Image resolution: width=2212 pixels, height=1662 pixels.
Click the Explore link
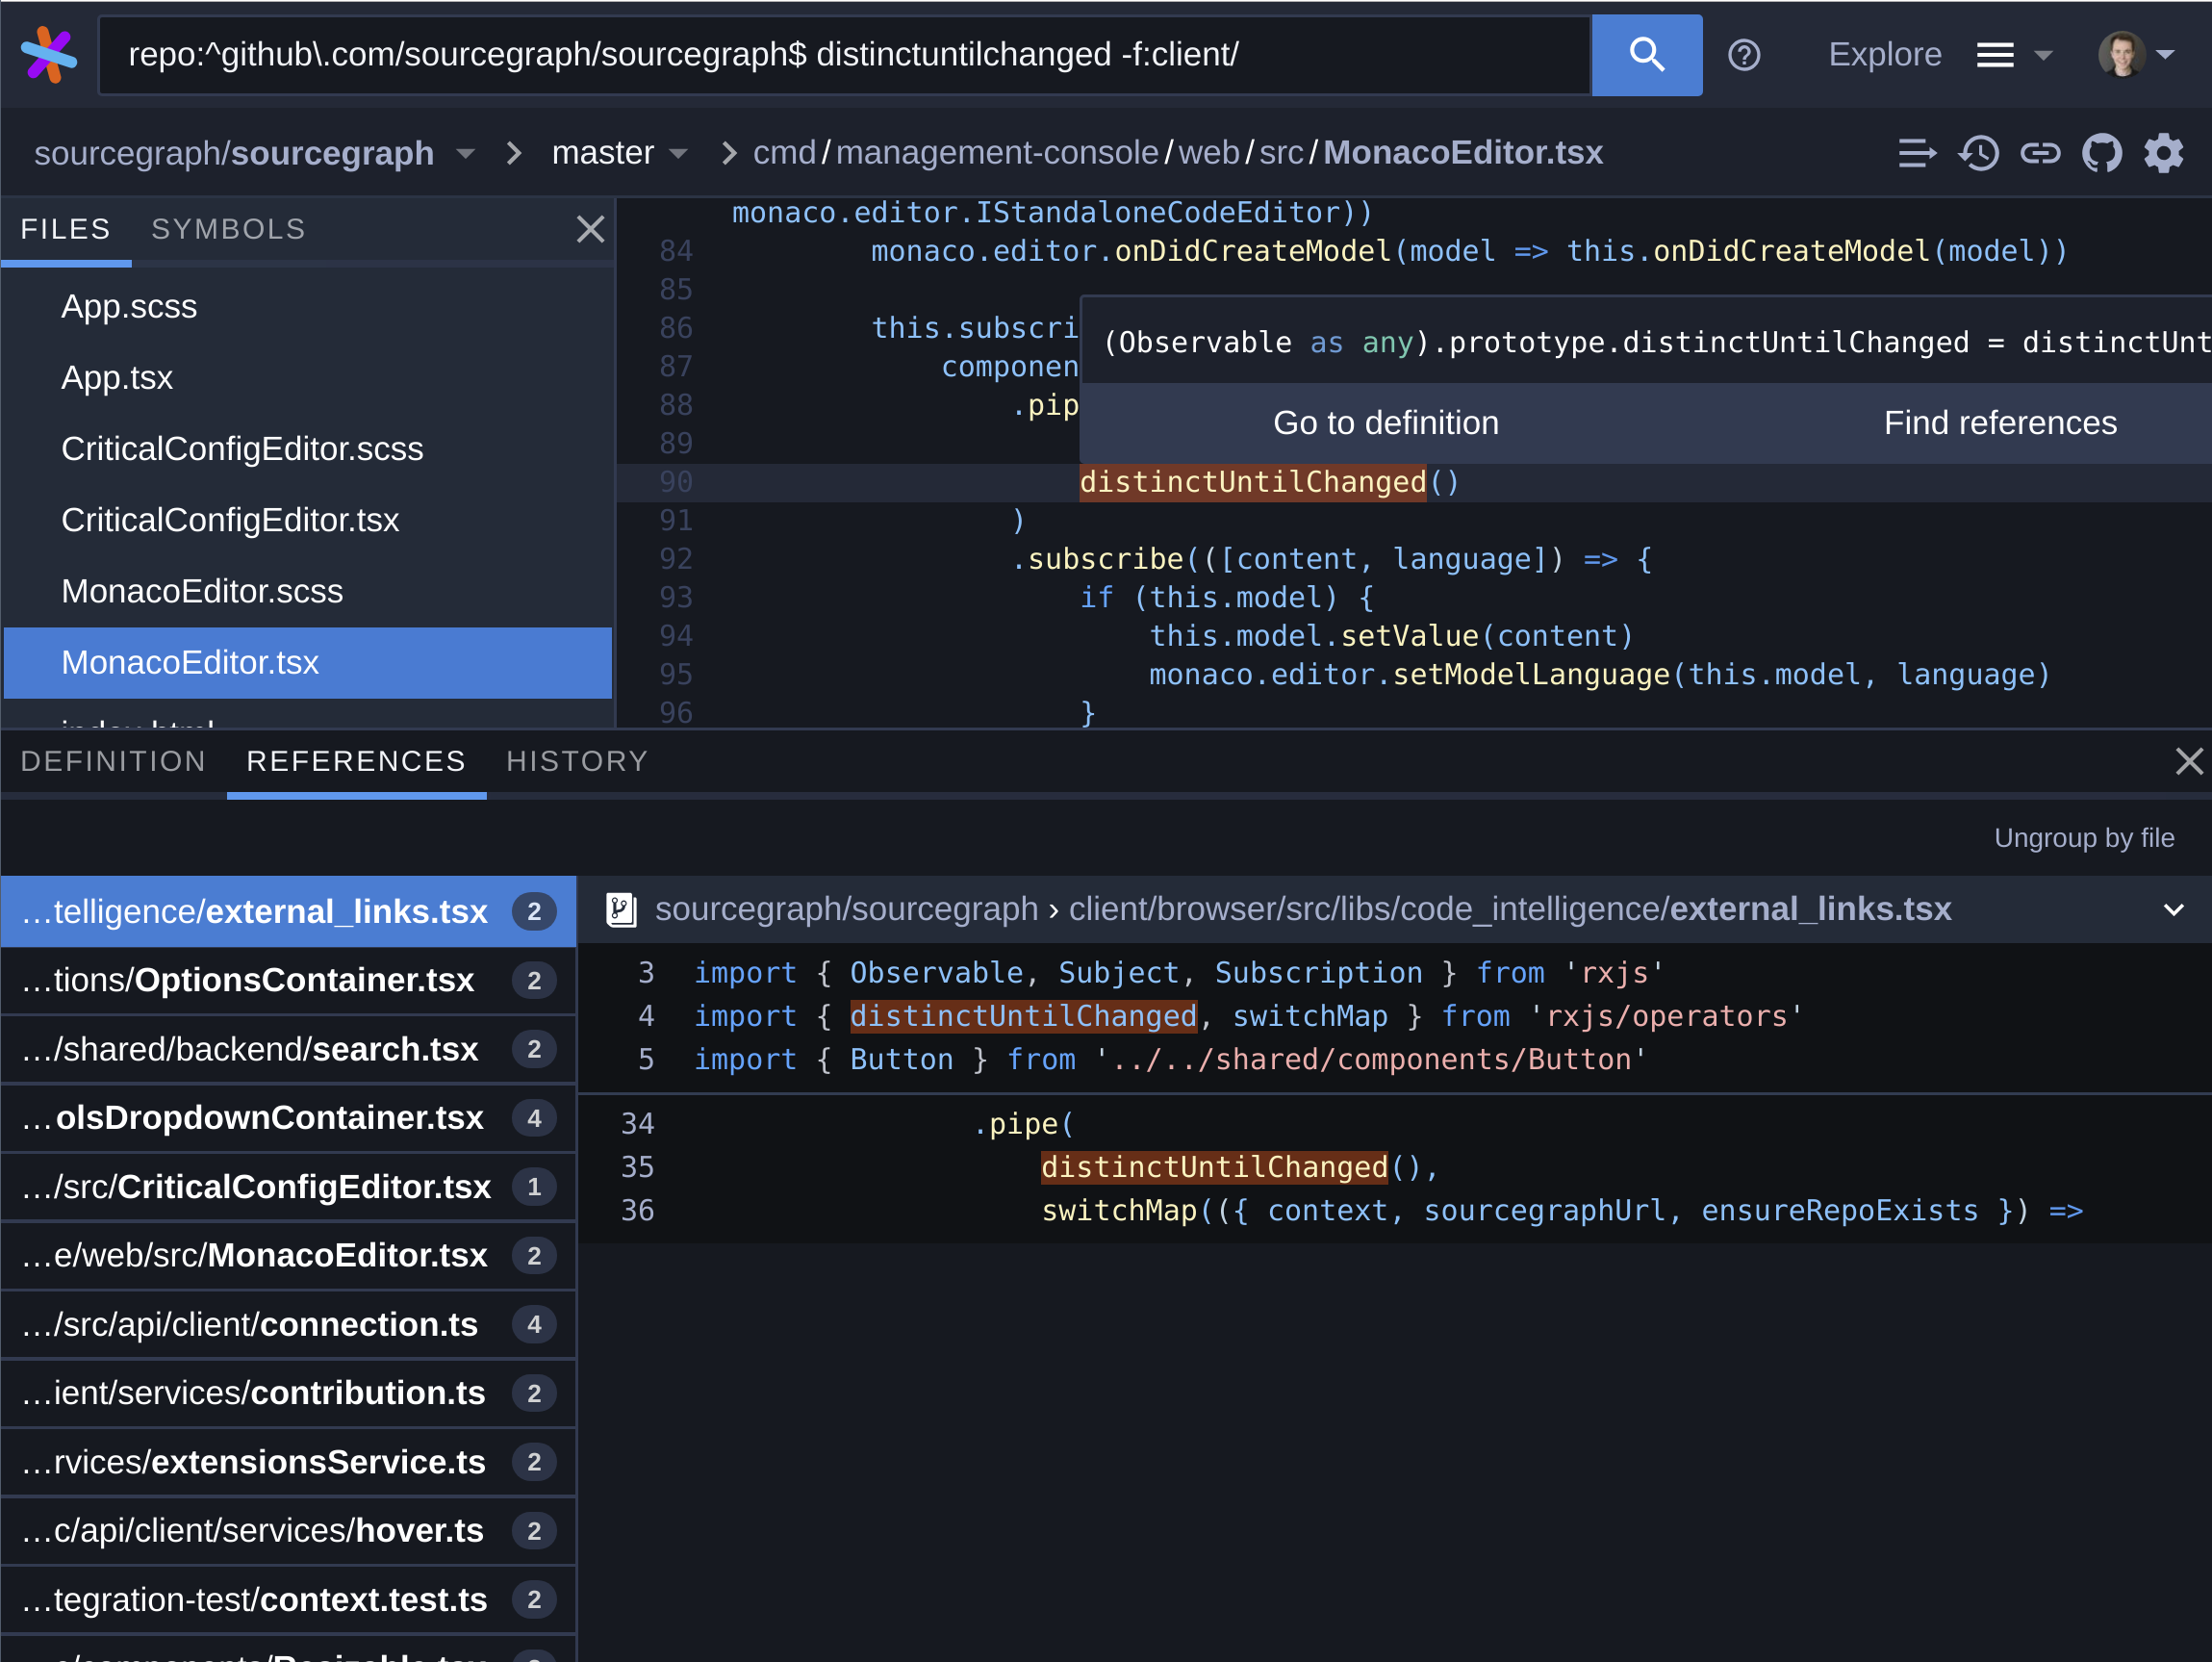click(x=1884, y=54)
